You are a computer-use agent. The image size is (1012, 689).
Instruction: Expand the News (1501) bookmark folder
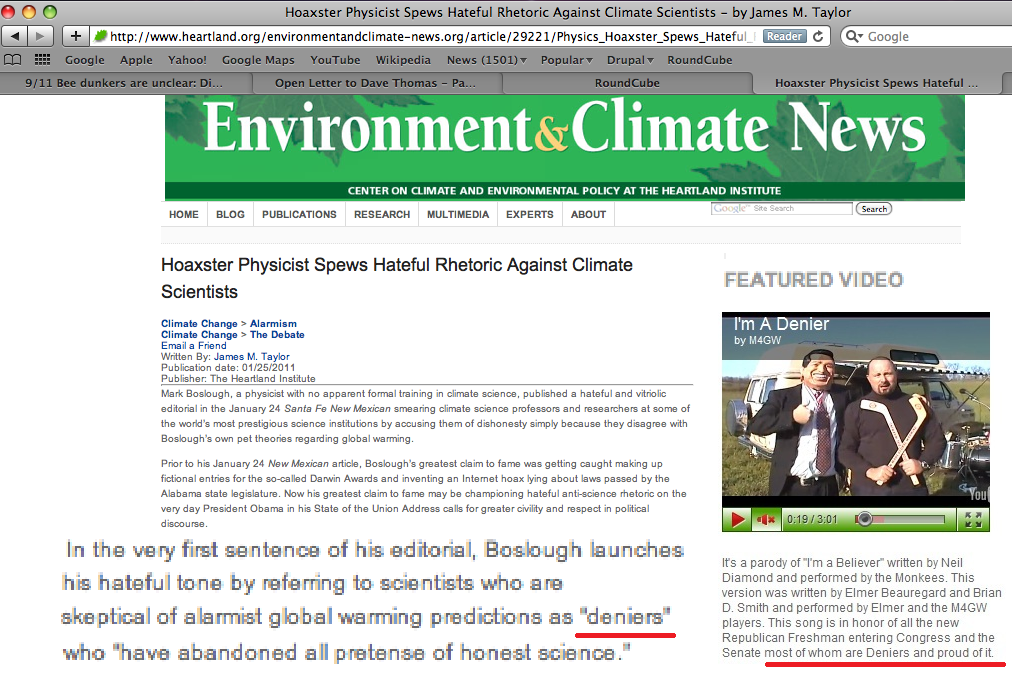point(487,60)
